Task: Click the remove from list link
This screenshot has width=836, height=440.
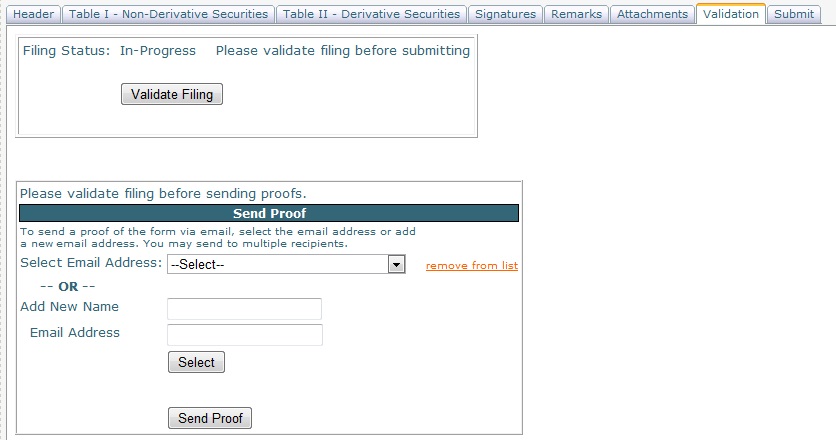Action: click(x=472, y=265)
